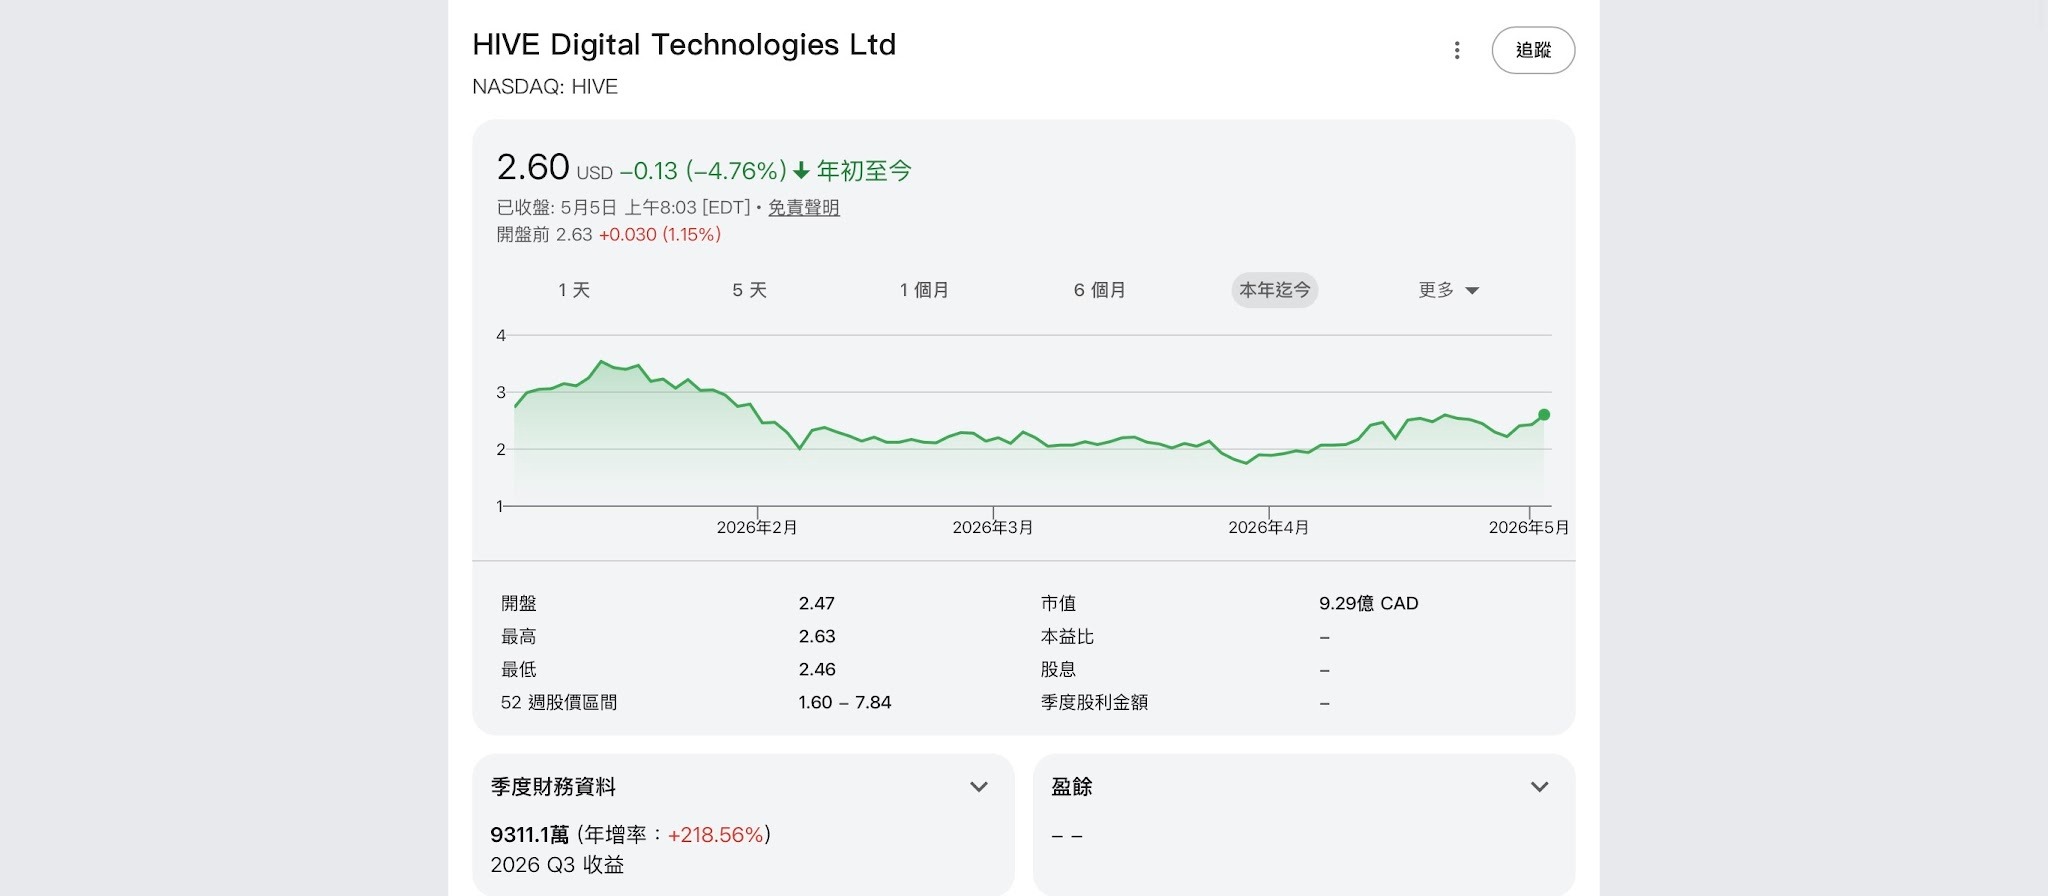Click the 本益比 label
The height and width of the screenshot is (896, 2048).
(1067, 636)
